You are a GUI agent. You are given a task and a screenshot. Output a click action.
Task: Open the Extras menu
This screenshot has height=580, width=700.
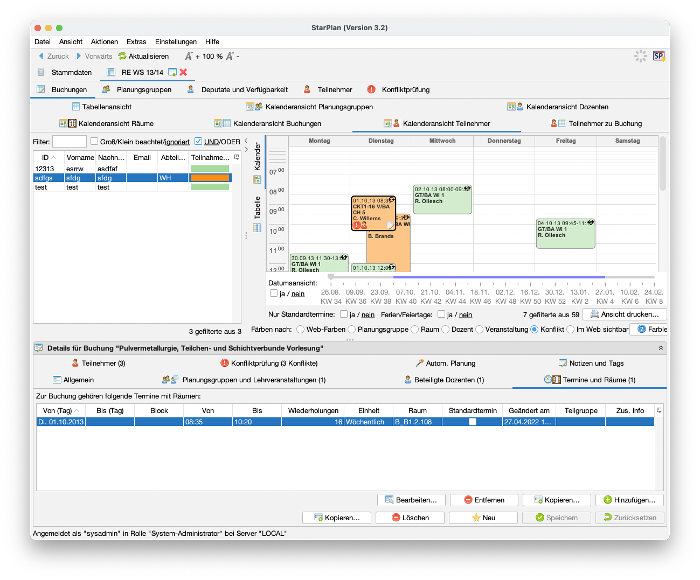pos(136,42)
